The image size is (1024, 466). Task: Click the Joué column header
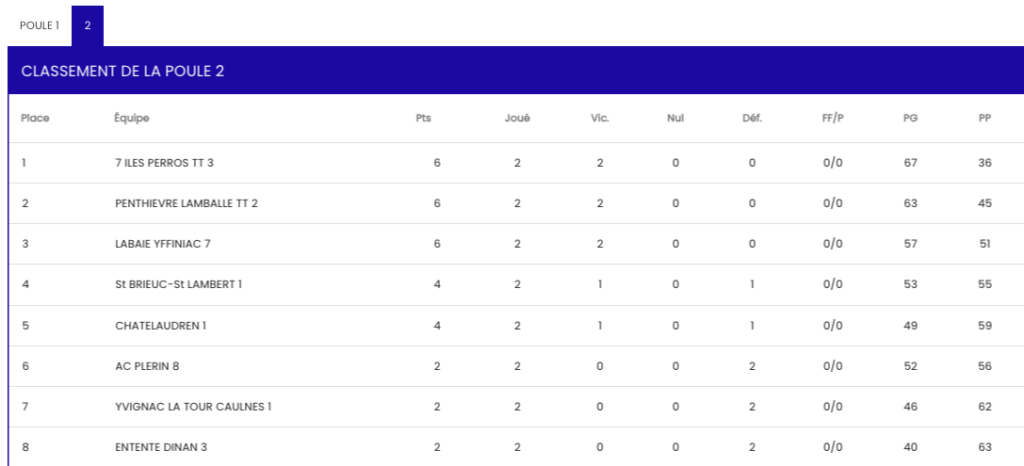coord(517,118)
